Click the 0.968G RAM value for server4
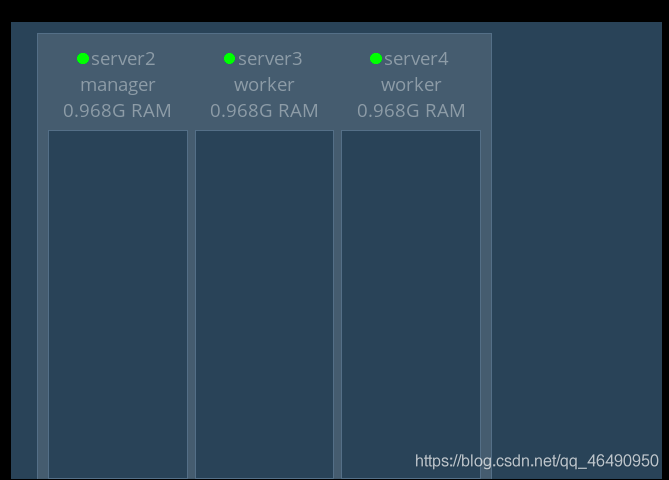669x480 pixels. pyautogui.click(x=411, y=111)
